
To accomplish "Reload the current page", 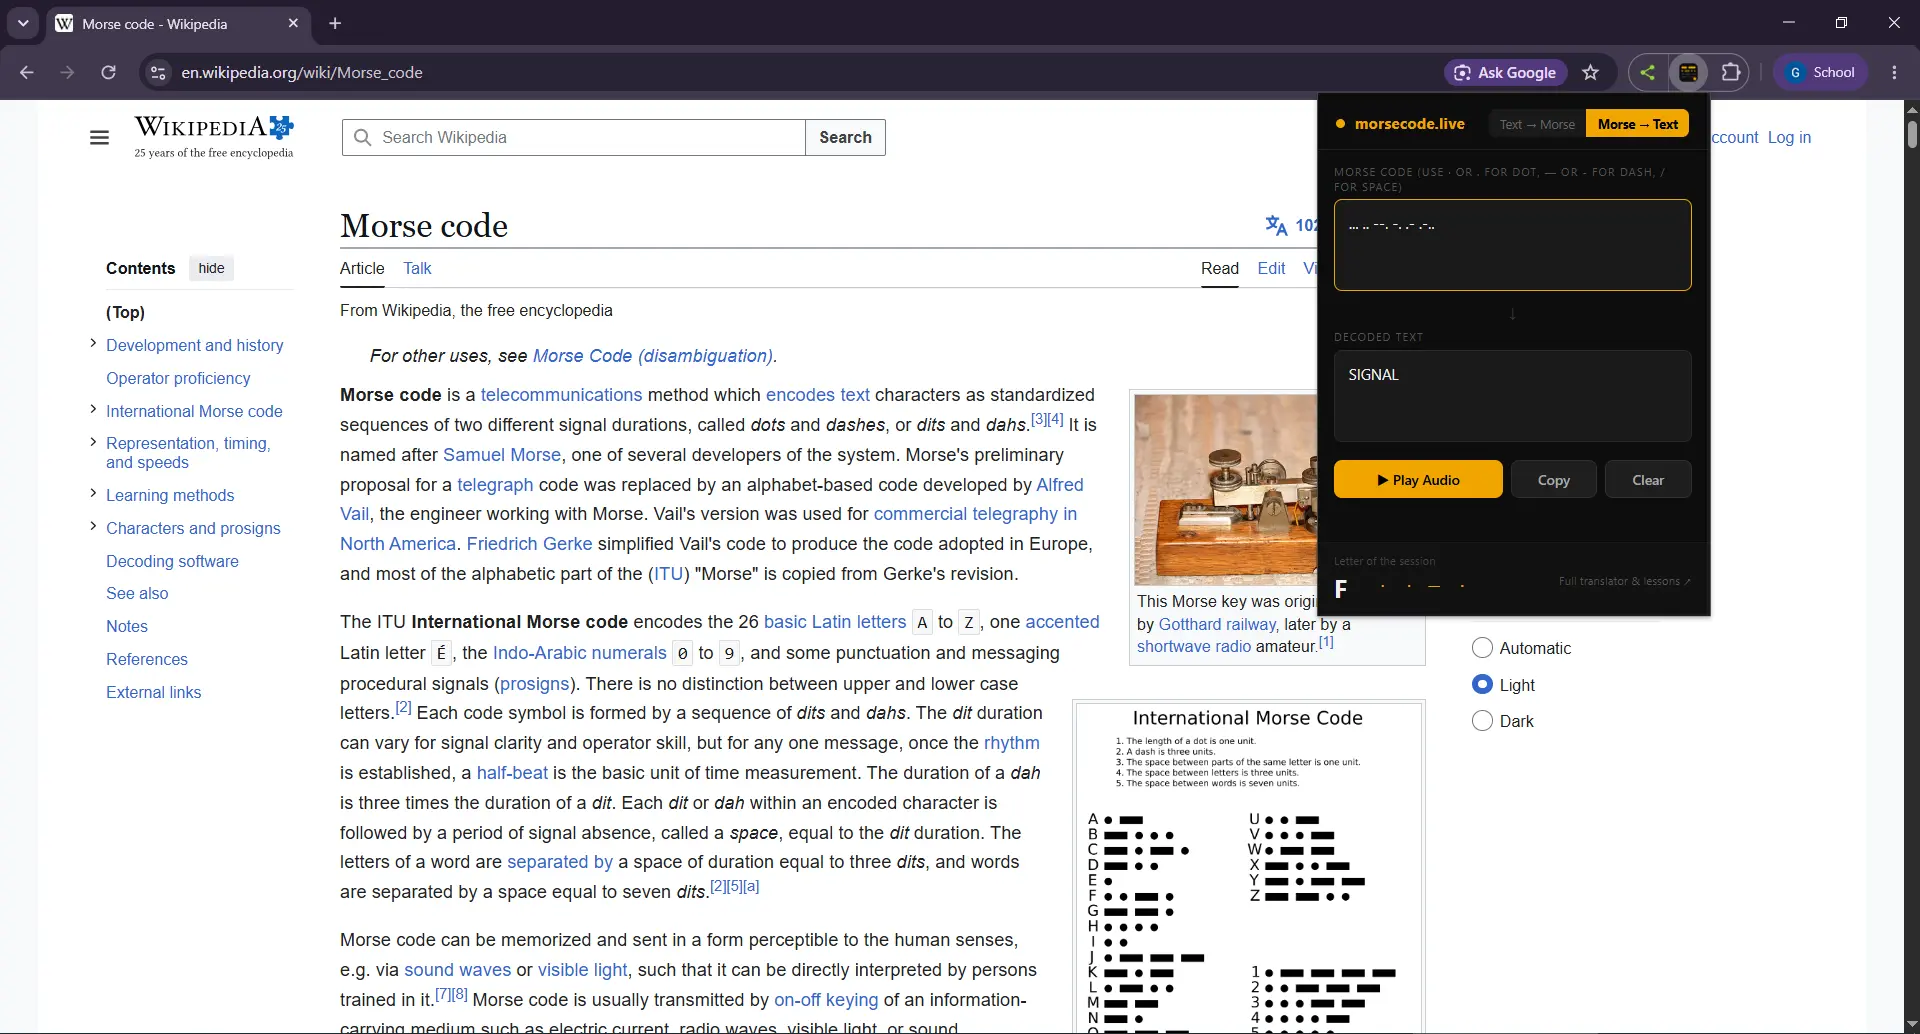I will click(109, 72).
